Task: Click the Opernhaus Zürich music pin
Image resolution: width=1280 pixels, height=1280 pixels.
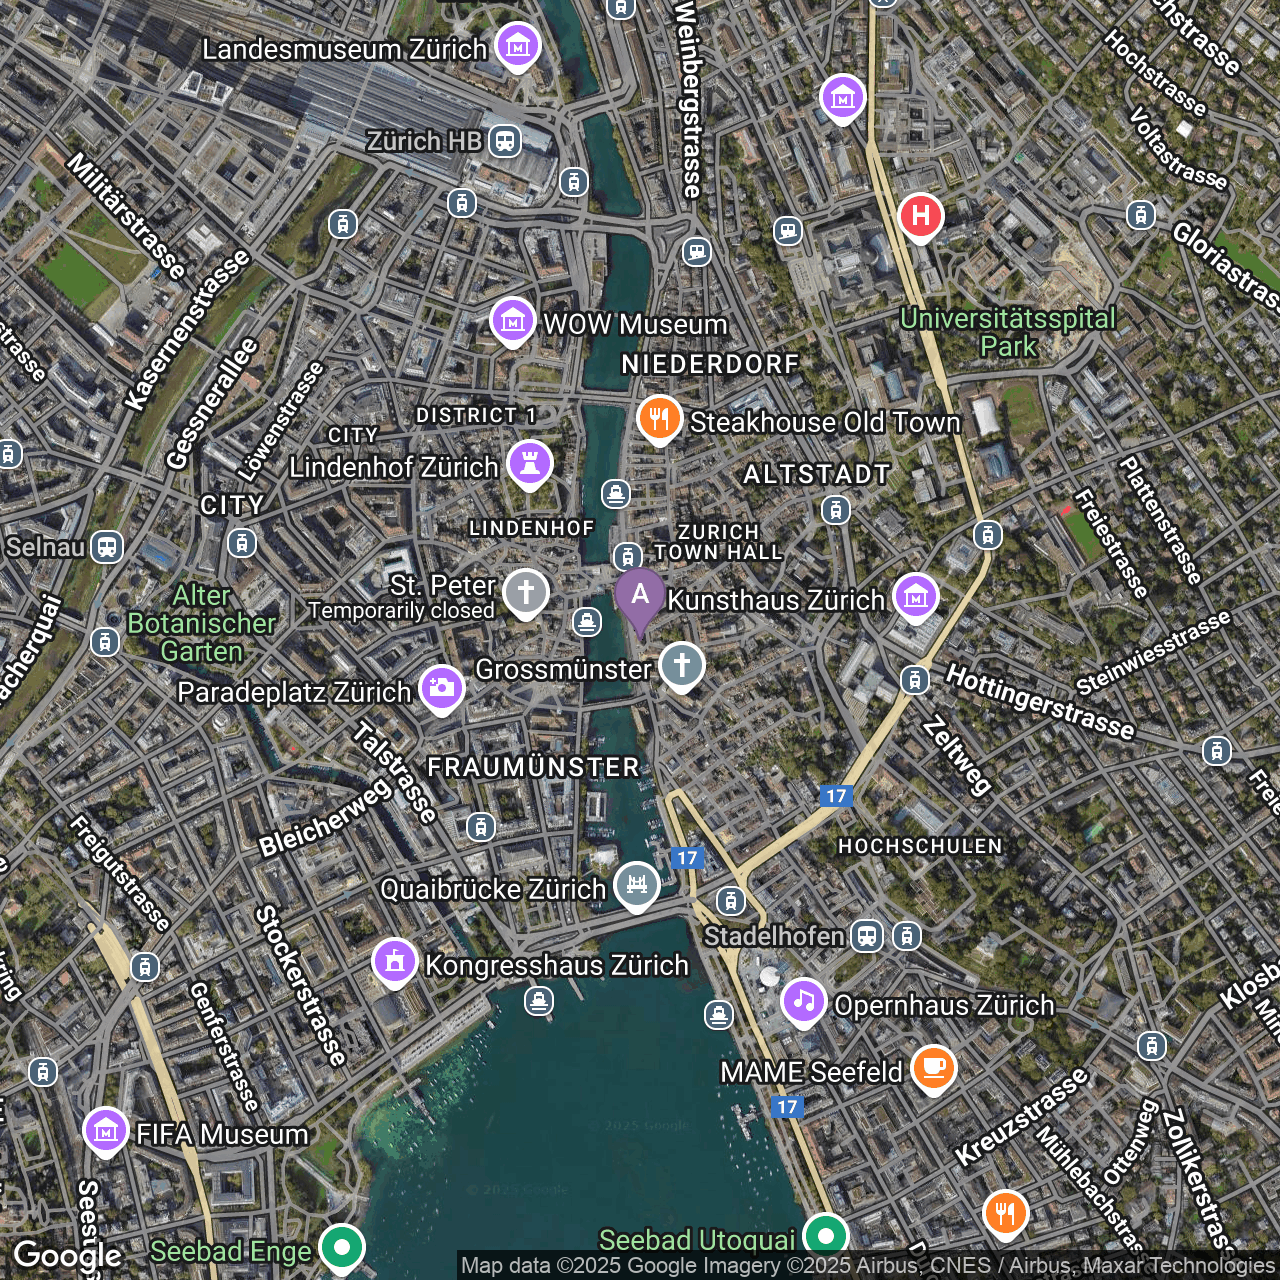Action: pos(803,1003)
